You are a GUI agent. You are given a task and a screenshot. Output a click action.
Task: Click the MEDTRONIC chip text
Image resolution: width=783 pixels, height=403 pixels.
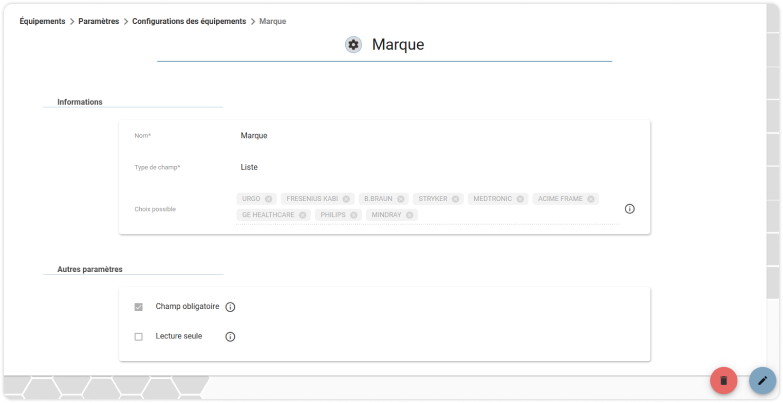tap(493, 199)
